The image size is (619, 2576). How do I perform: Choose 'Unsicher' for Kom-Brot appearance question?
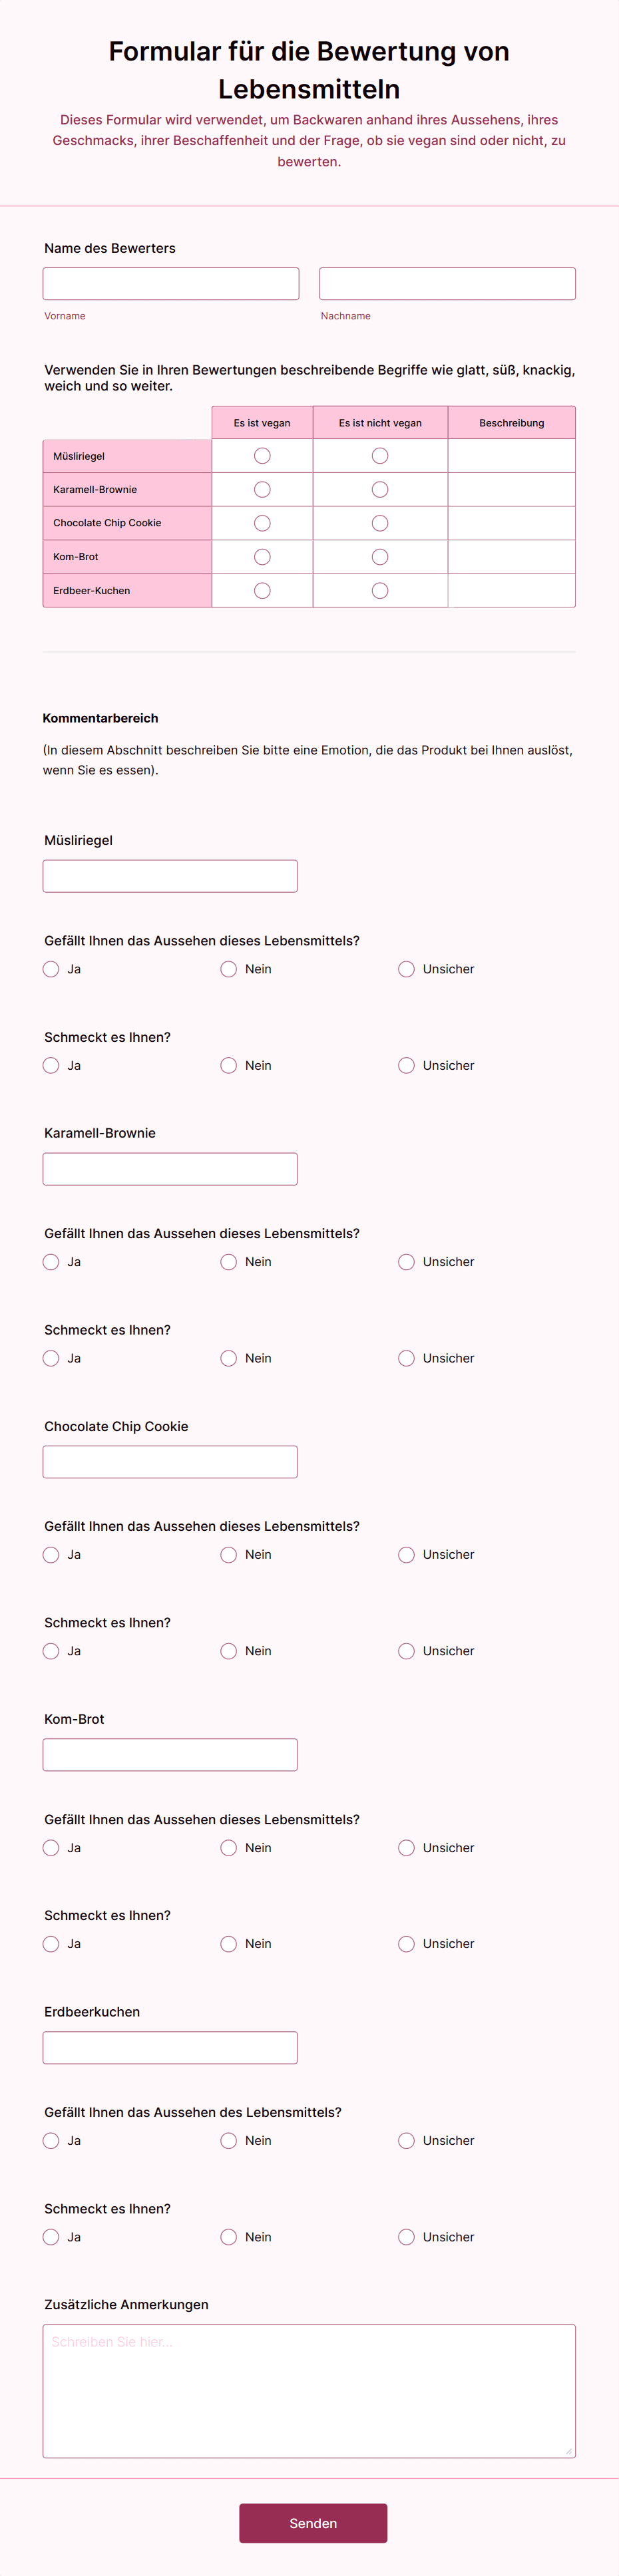pyautogui.click(x=406, y=1848)
